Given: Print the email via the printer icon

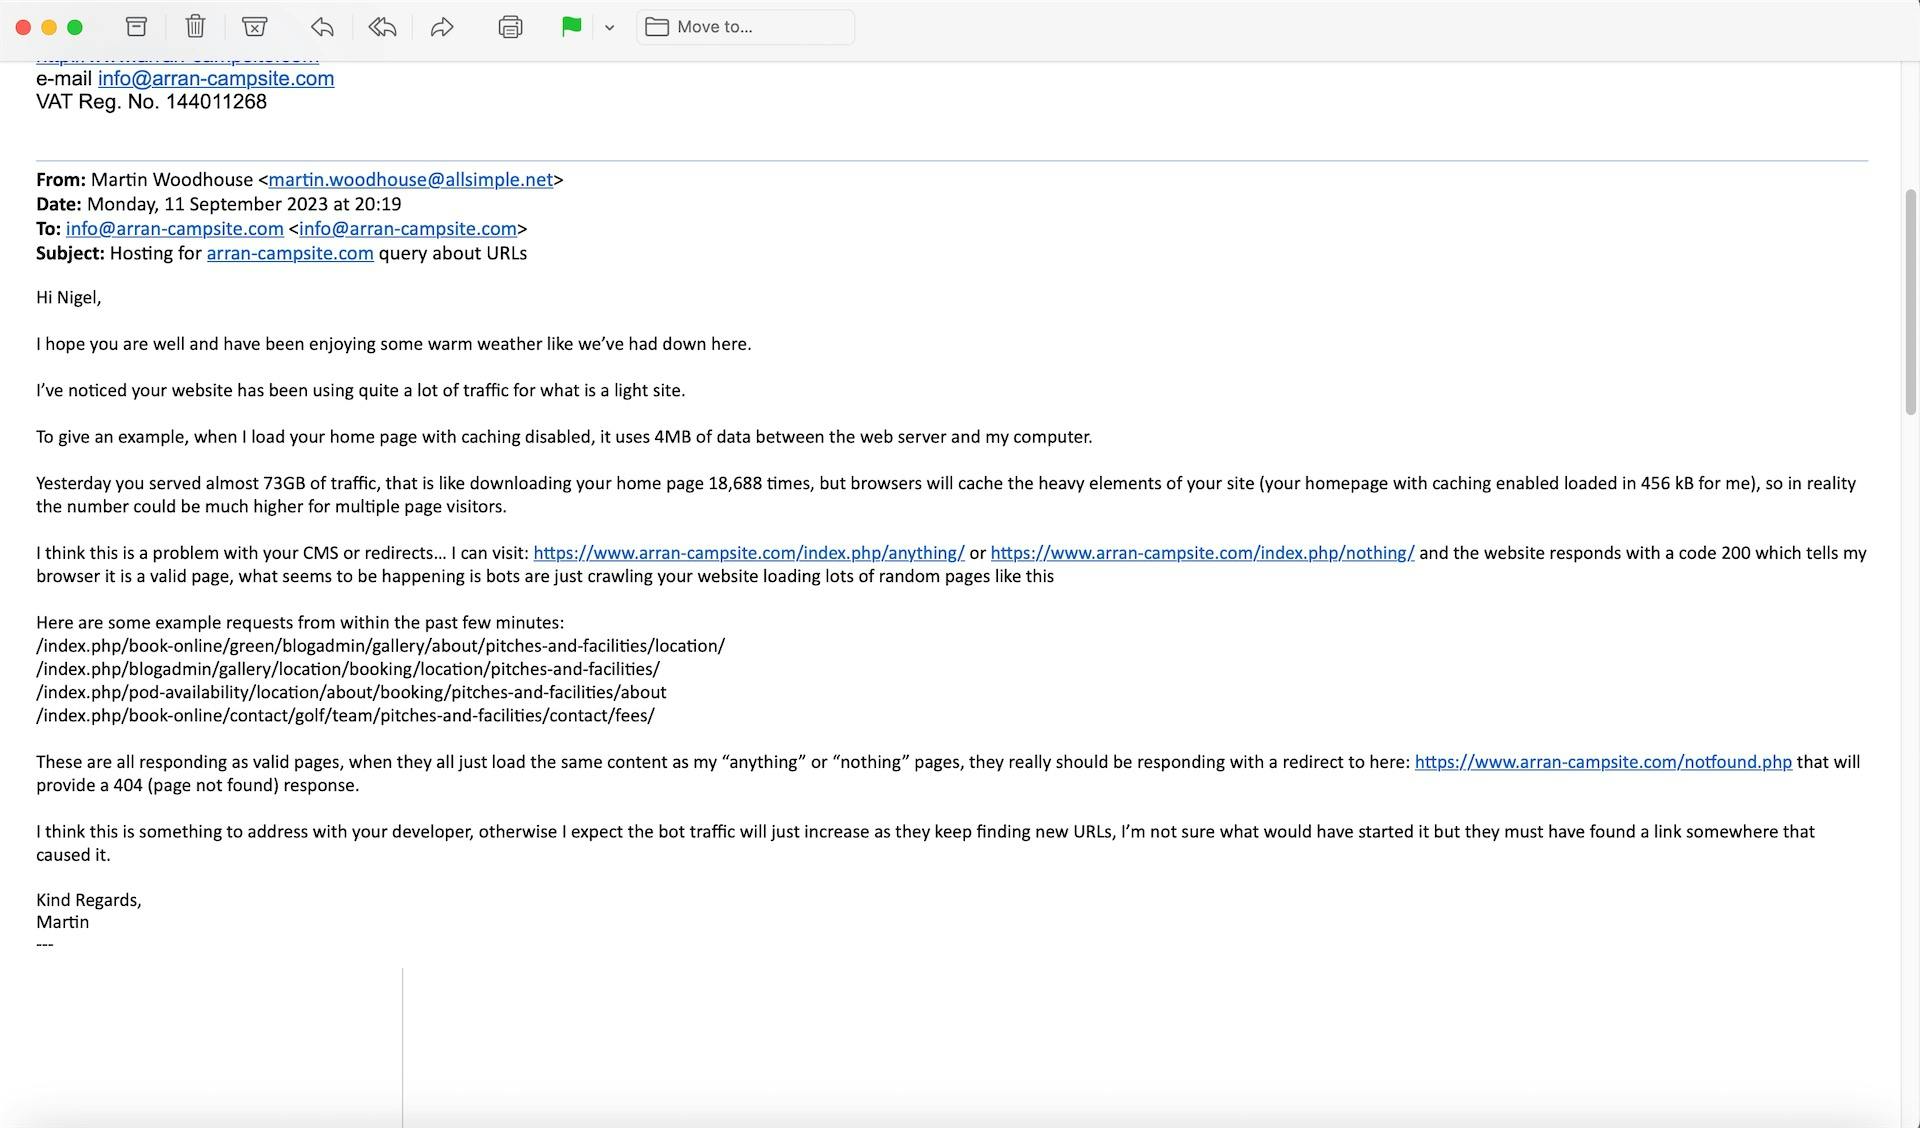Looking at the screenshot, I should pos(510,27).
